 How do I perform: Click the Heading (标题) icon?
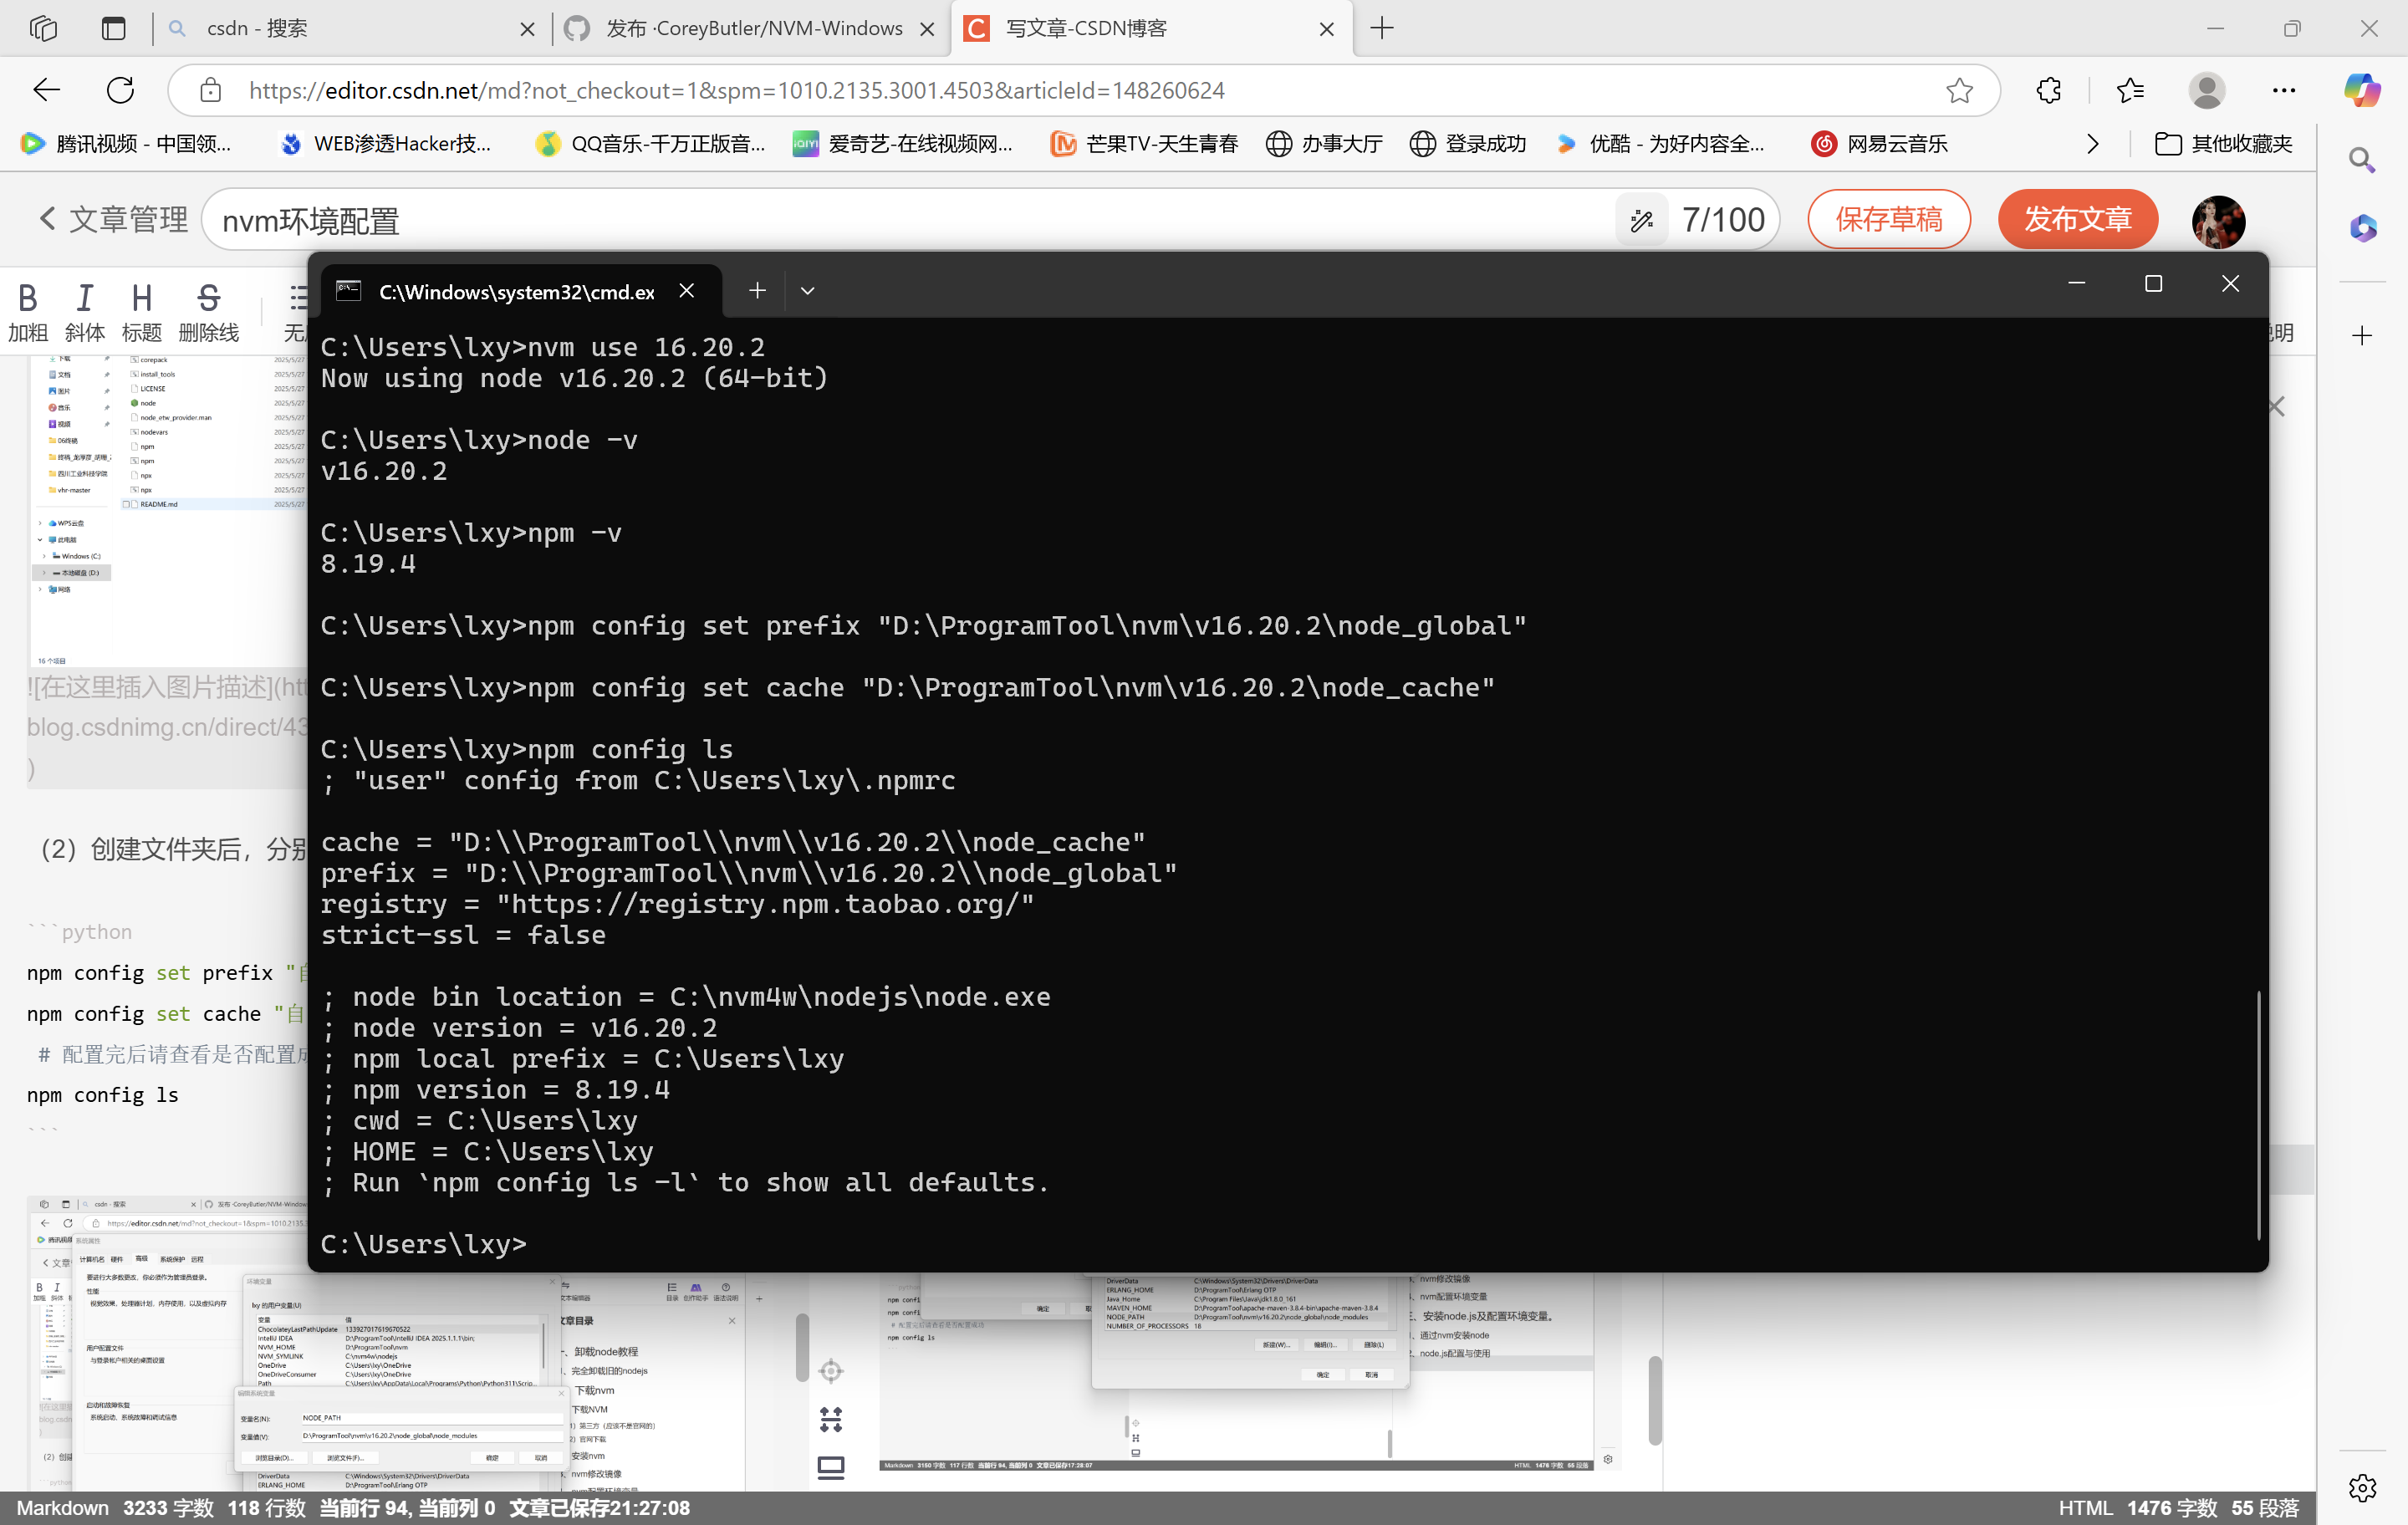(141, 298)
